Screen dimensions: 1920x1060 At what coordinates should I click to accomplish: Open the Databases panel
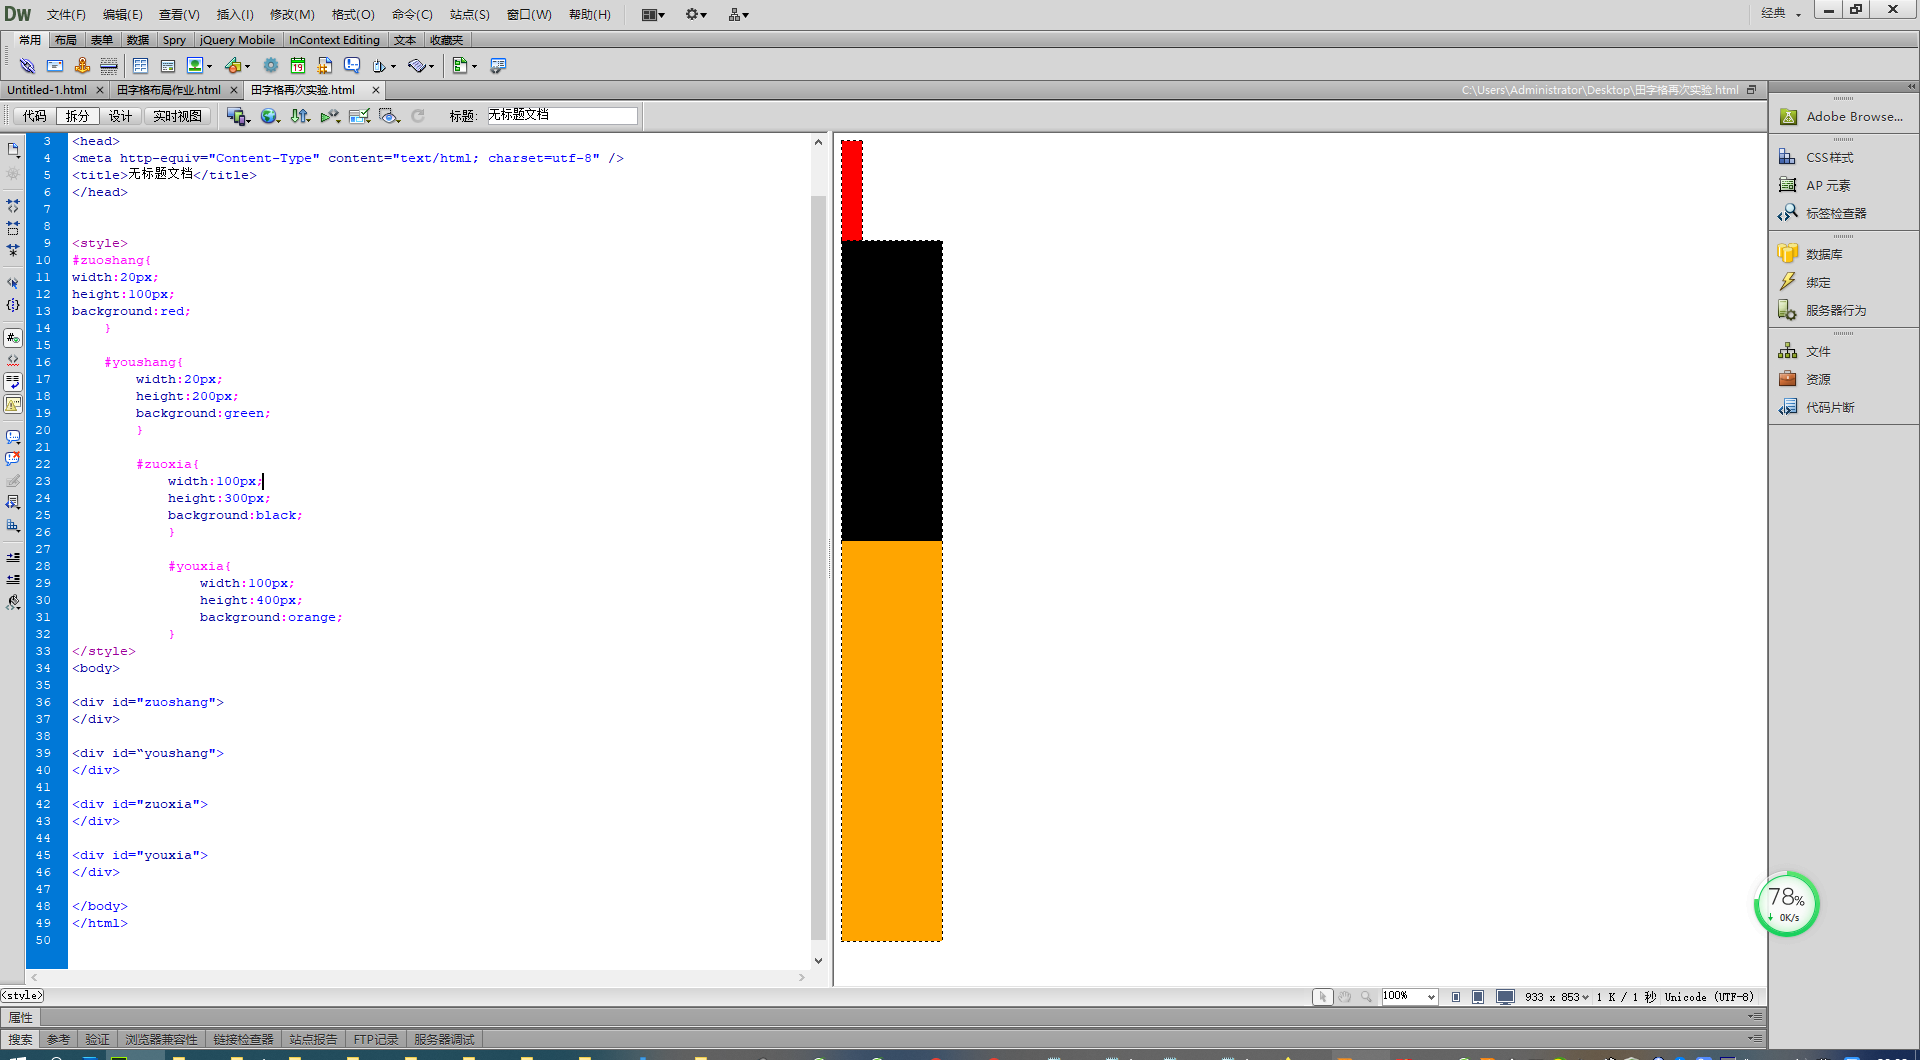[1823, 254]
